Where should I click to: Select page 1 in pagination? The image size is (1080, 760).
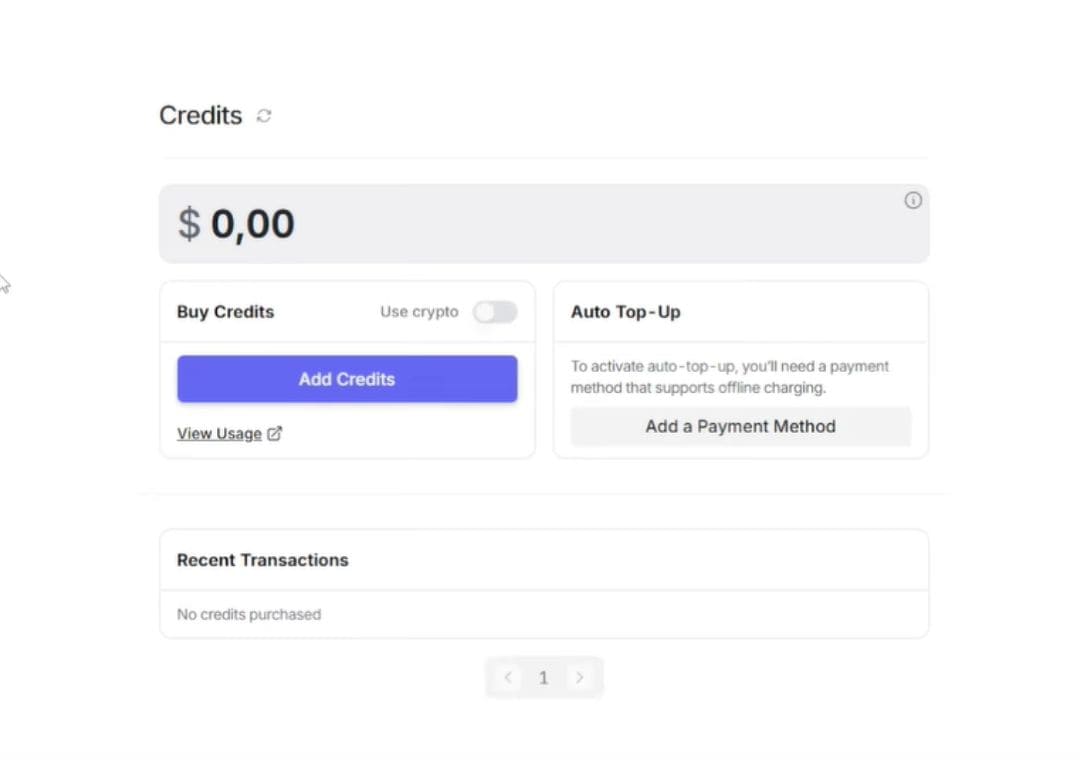coord(543,678)
